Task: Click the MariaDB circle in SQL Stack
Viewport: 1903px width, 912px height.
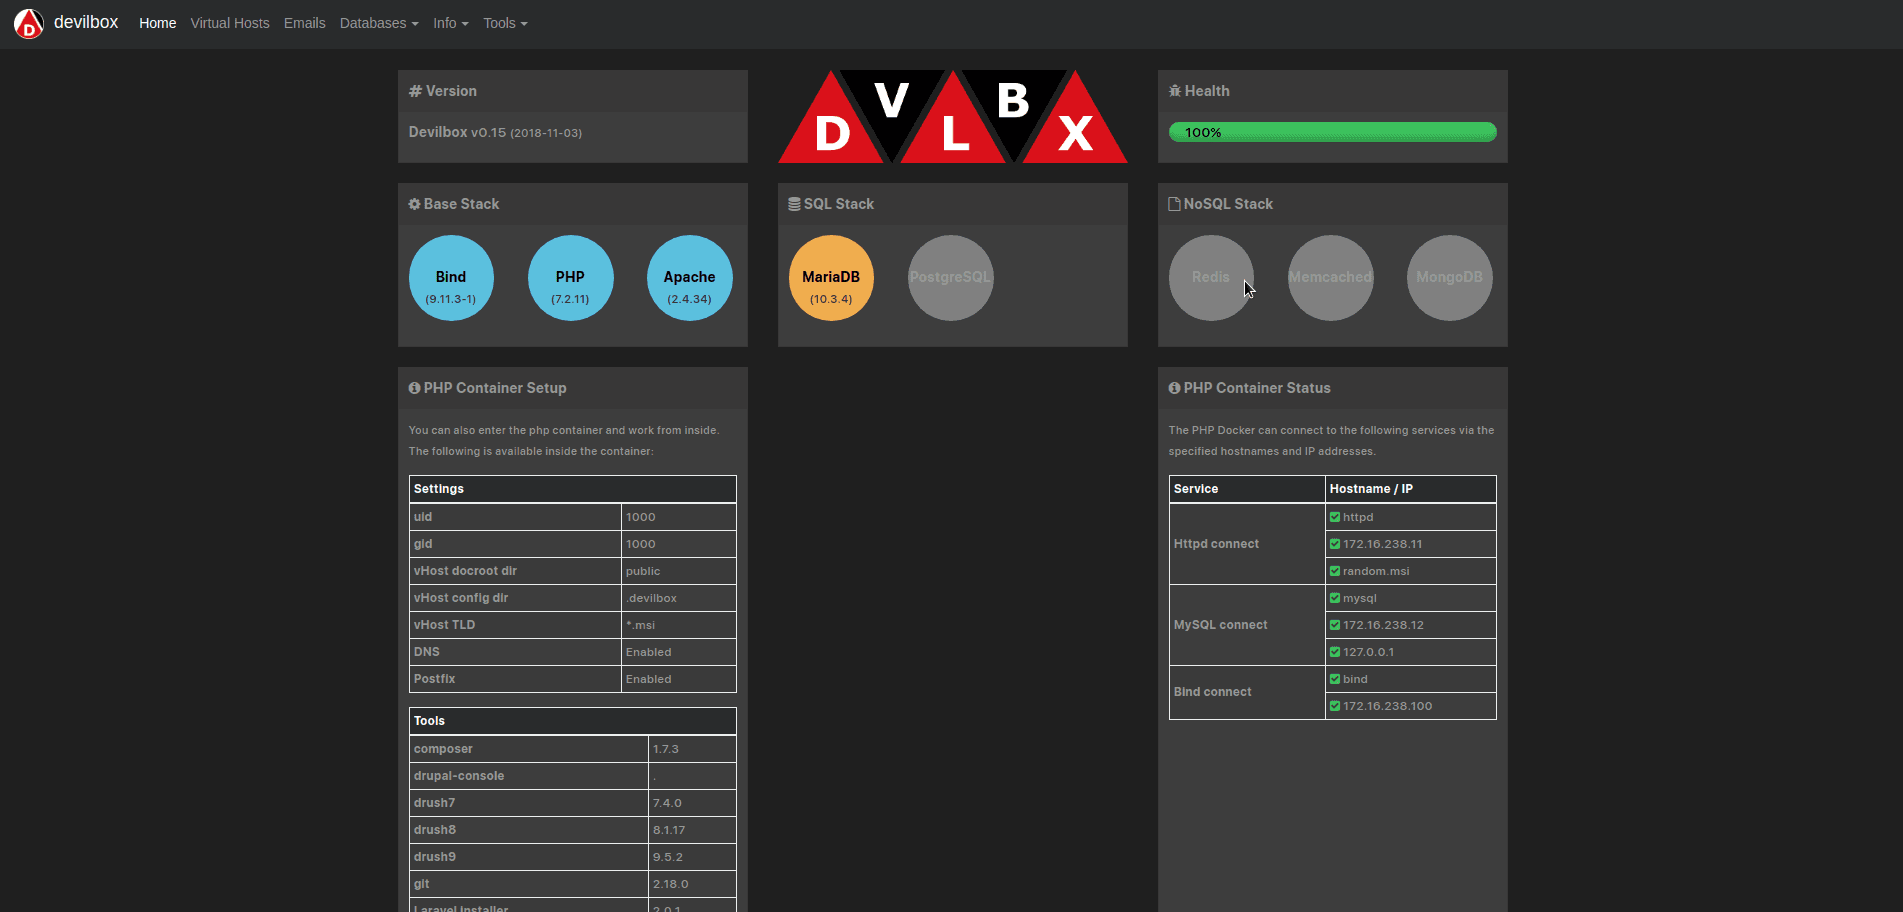Action: [x=831, y=278]
